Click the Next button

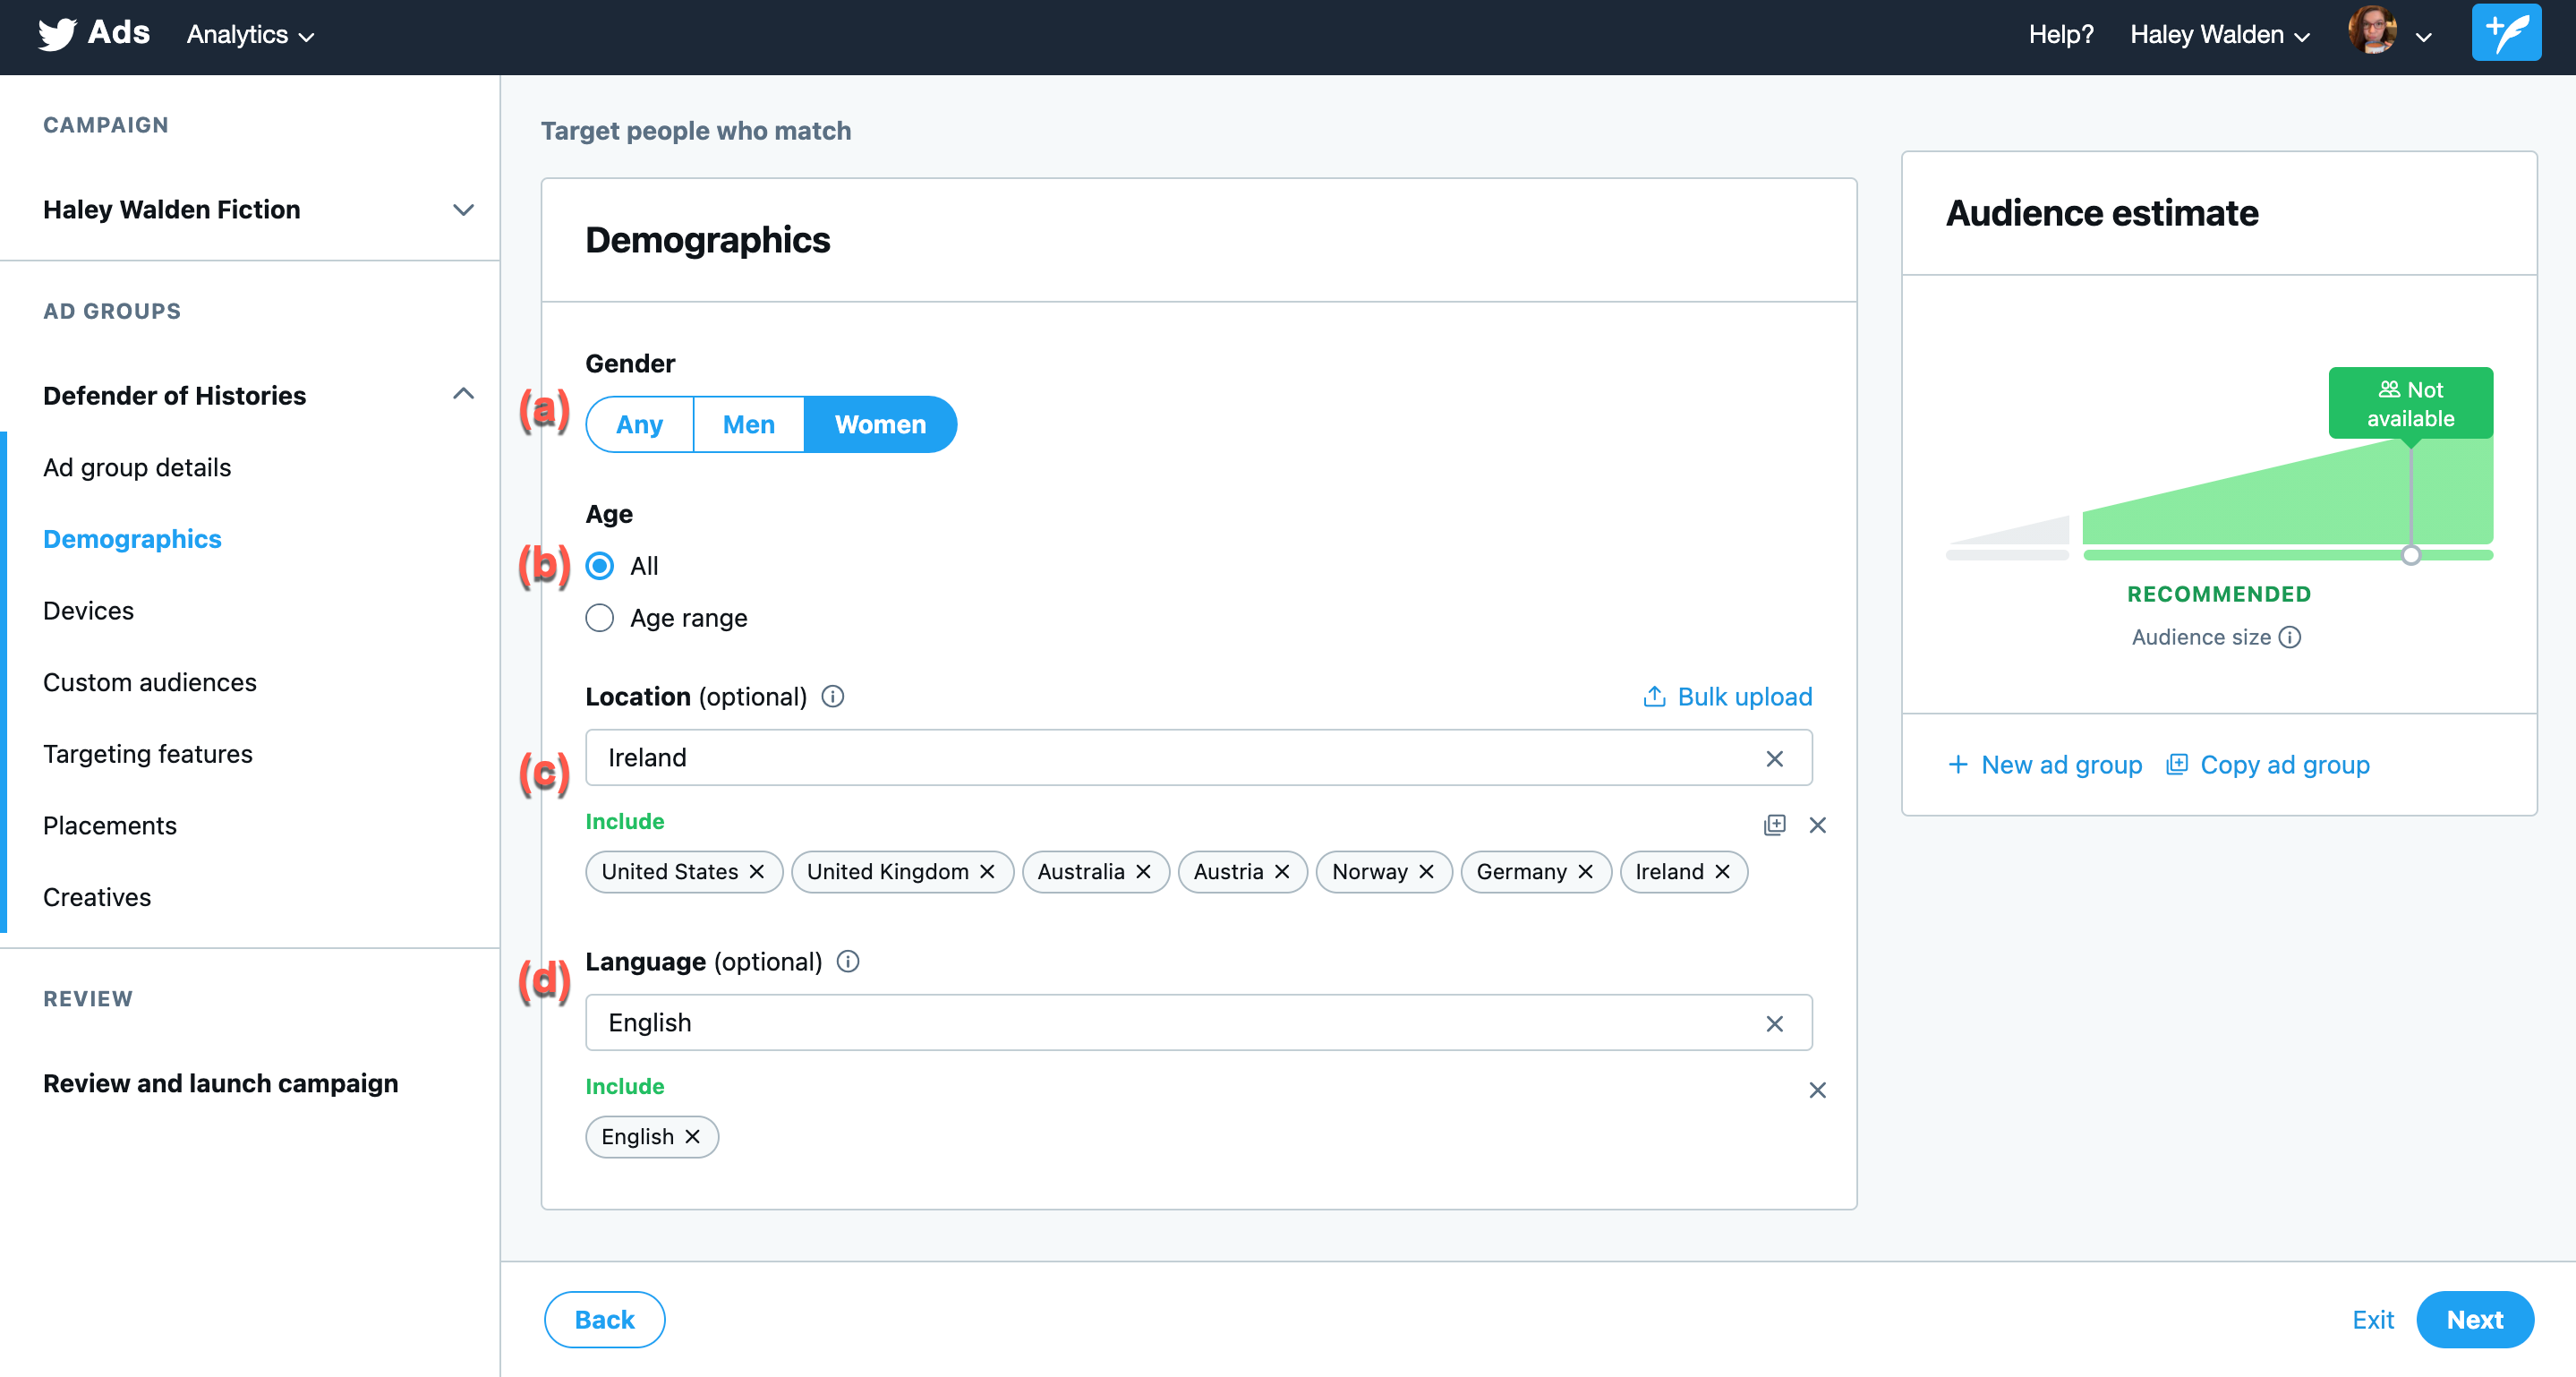coord(2474,1319)
